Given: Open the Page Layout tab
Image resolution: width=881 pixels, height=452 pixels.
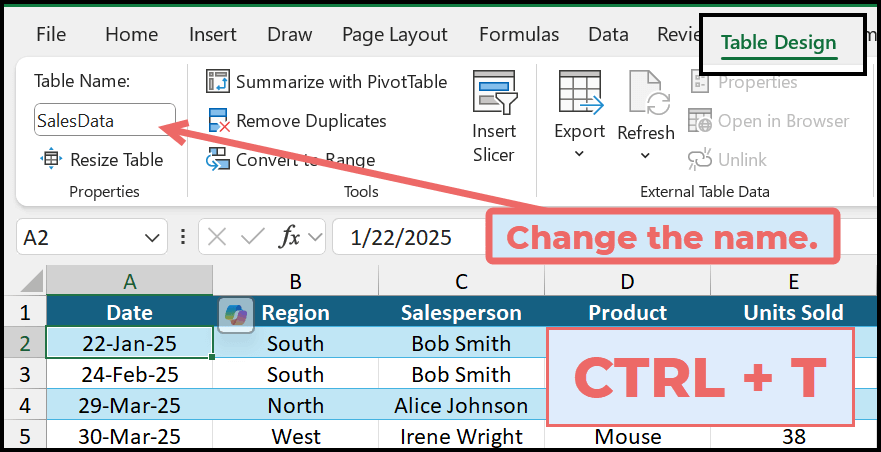Looking at the screenshot, I should click(394, 34).
